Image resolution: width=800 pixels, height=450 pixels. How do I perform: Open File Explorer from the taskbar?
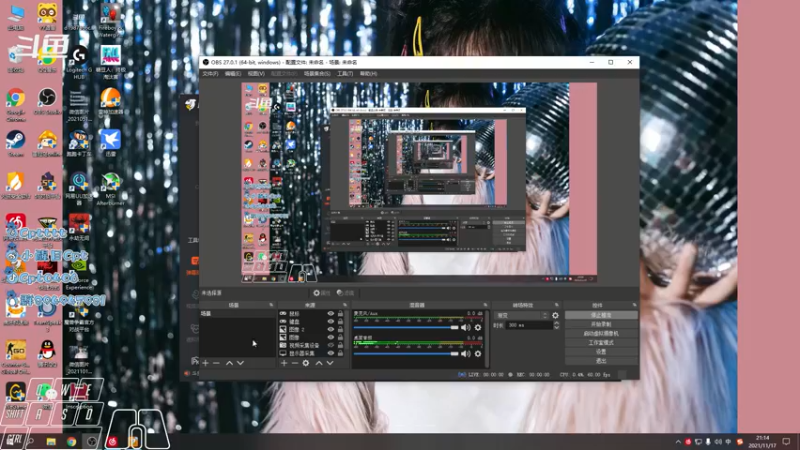click(51, 442)
